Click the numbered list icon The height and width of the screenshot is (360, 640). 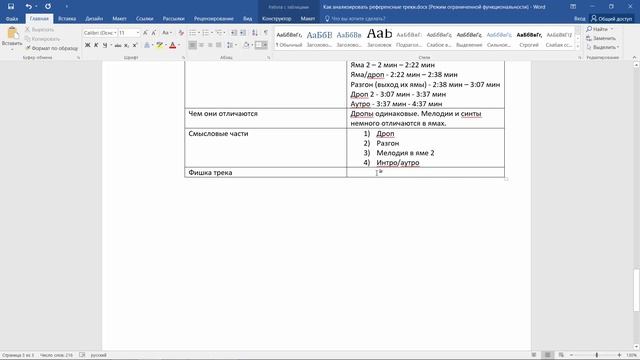coord(206,33)
